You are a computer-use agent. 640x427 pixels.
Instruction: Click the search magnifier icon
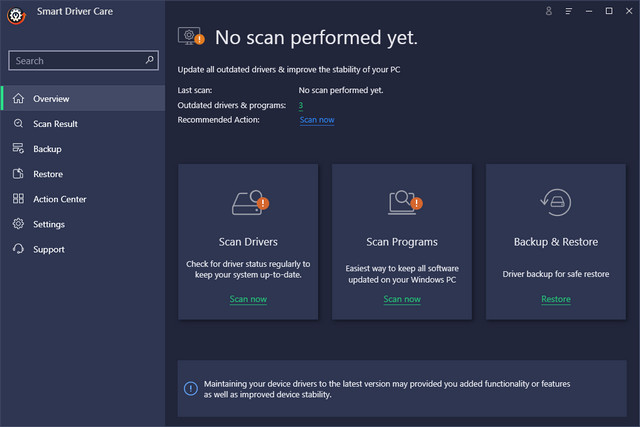click(x=150, y=60)
